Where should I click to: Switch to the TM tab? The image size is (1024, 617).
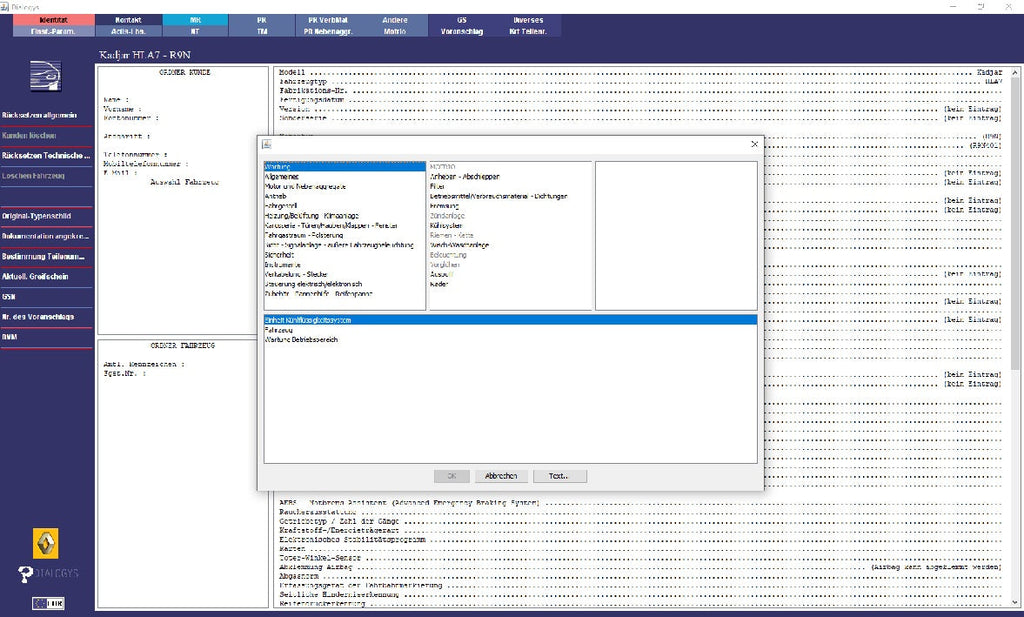click(x=262, y=31)
